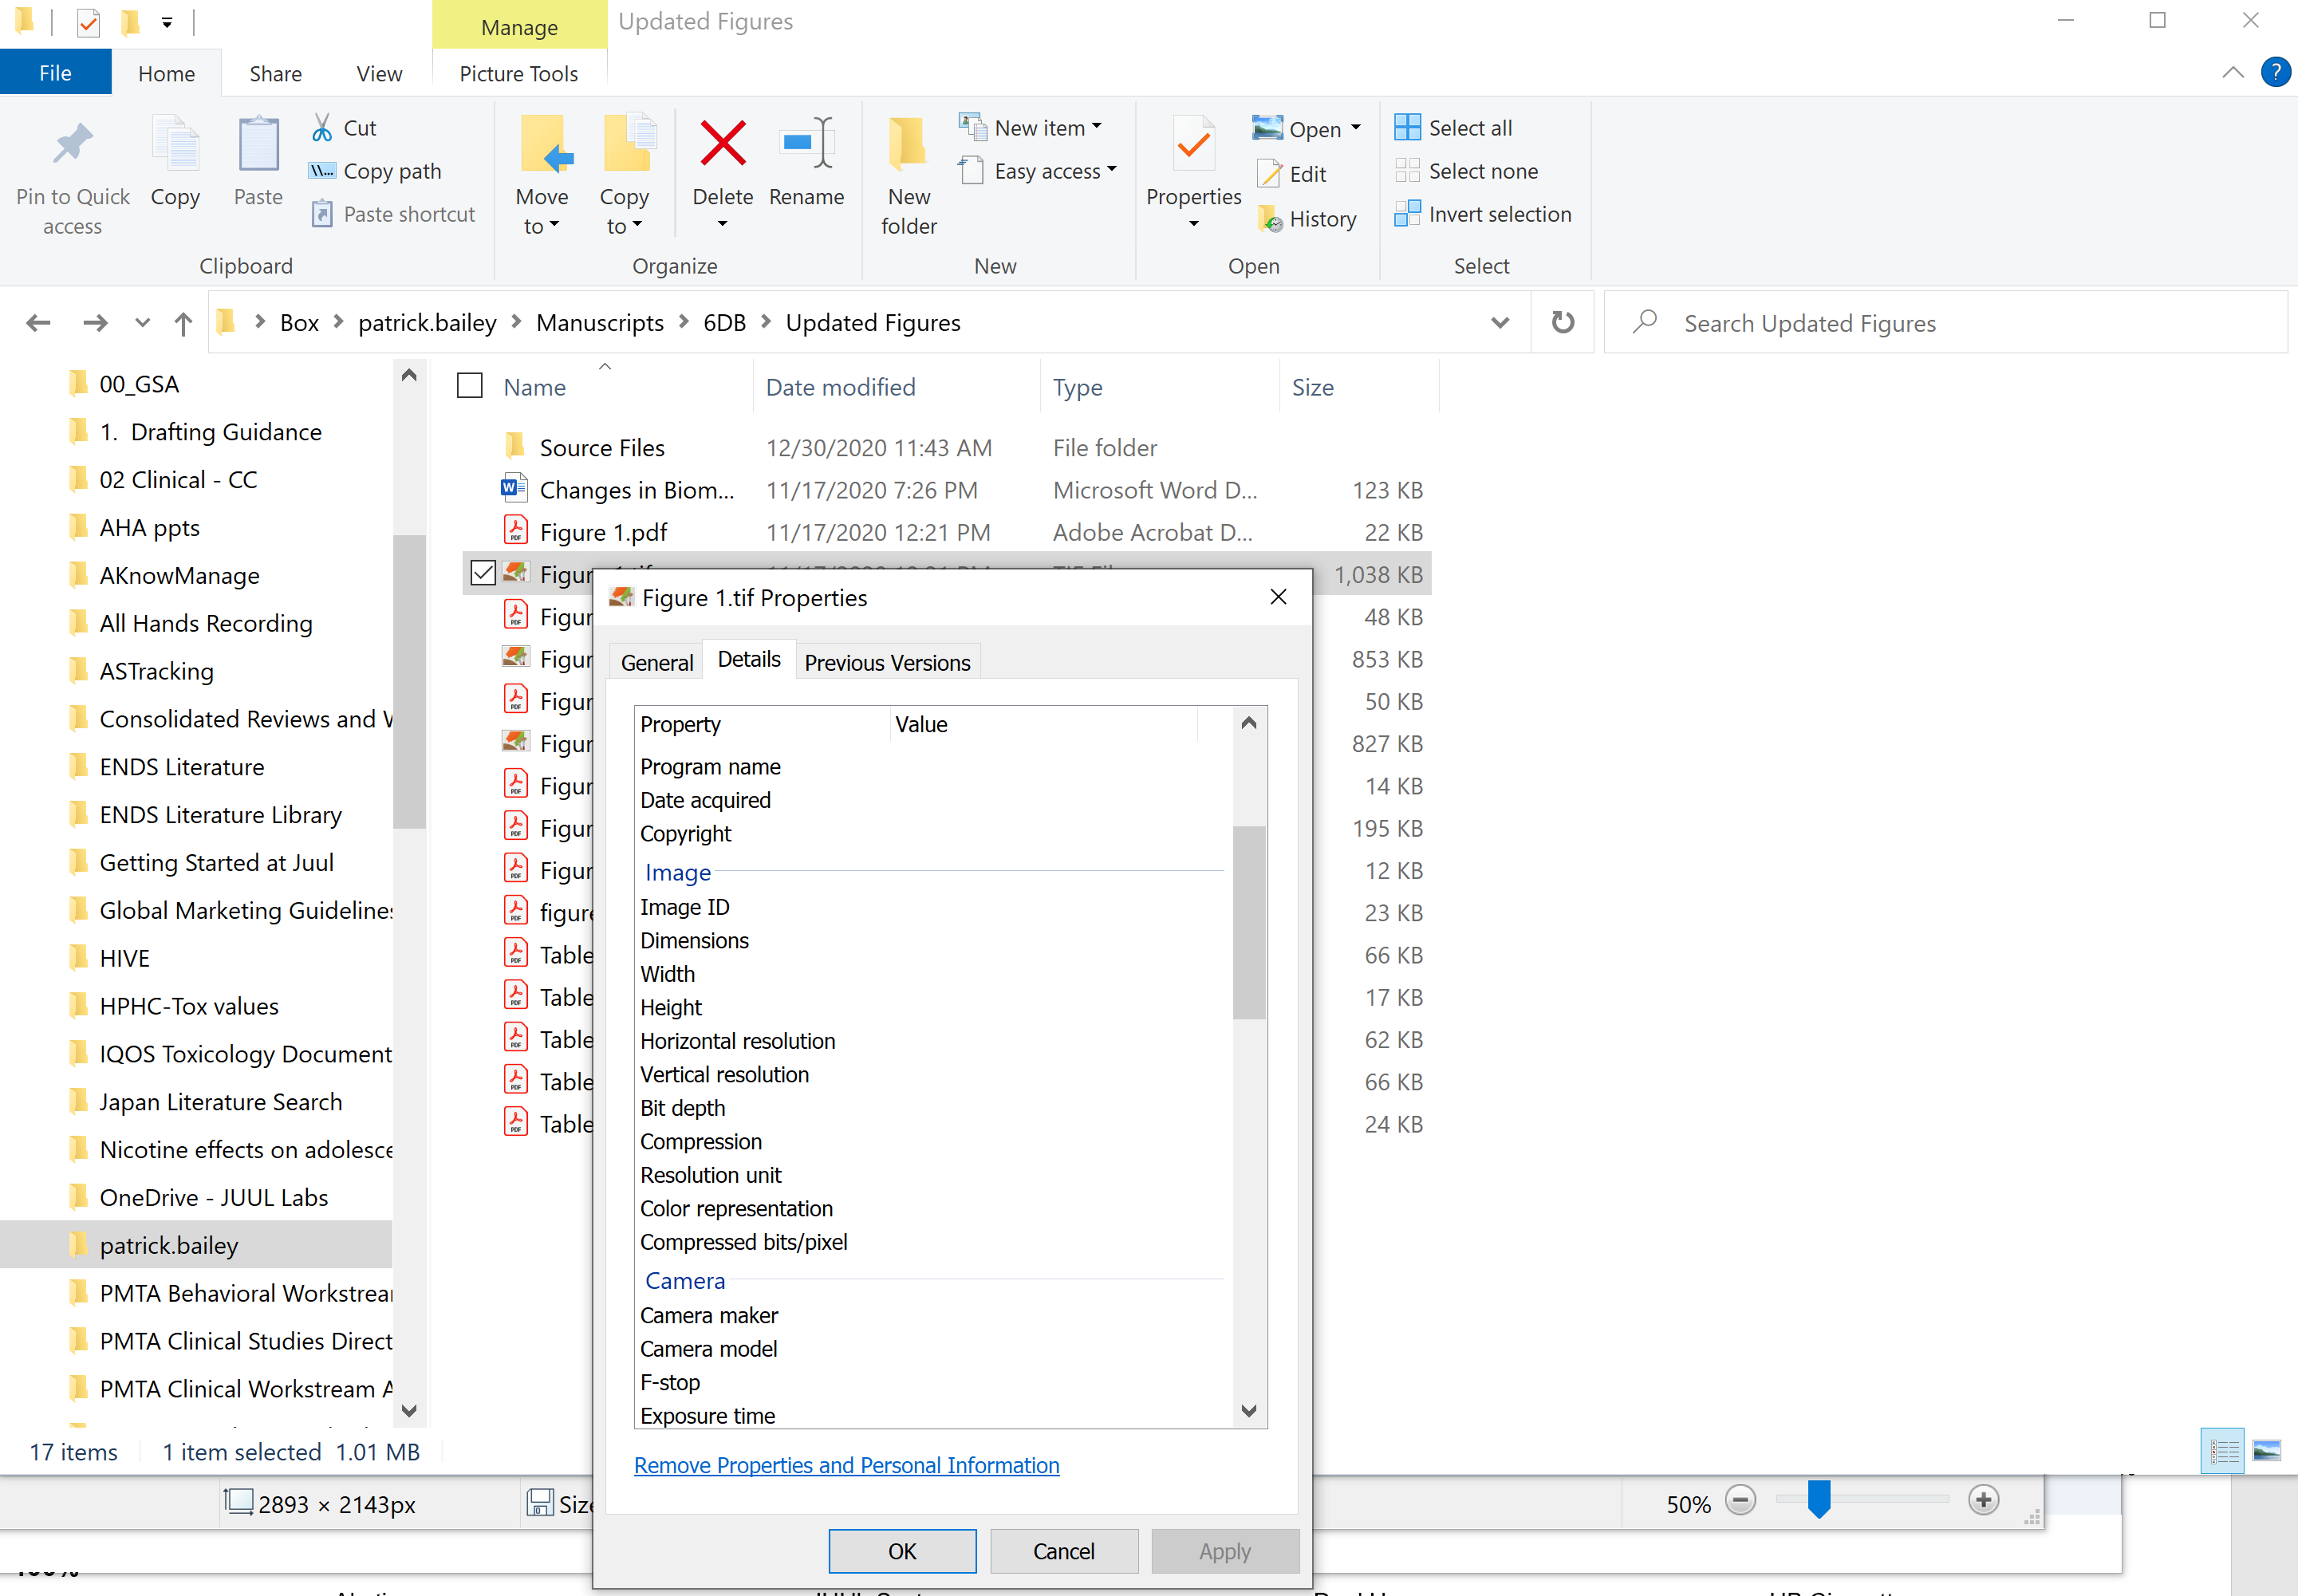Click Remove Properties and Personal Information link
The image size is (2298, 1596).
(x=847, y=1464)
